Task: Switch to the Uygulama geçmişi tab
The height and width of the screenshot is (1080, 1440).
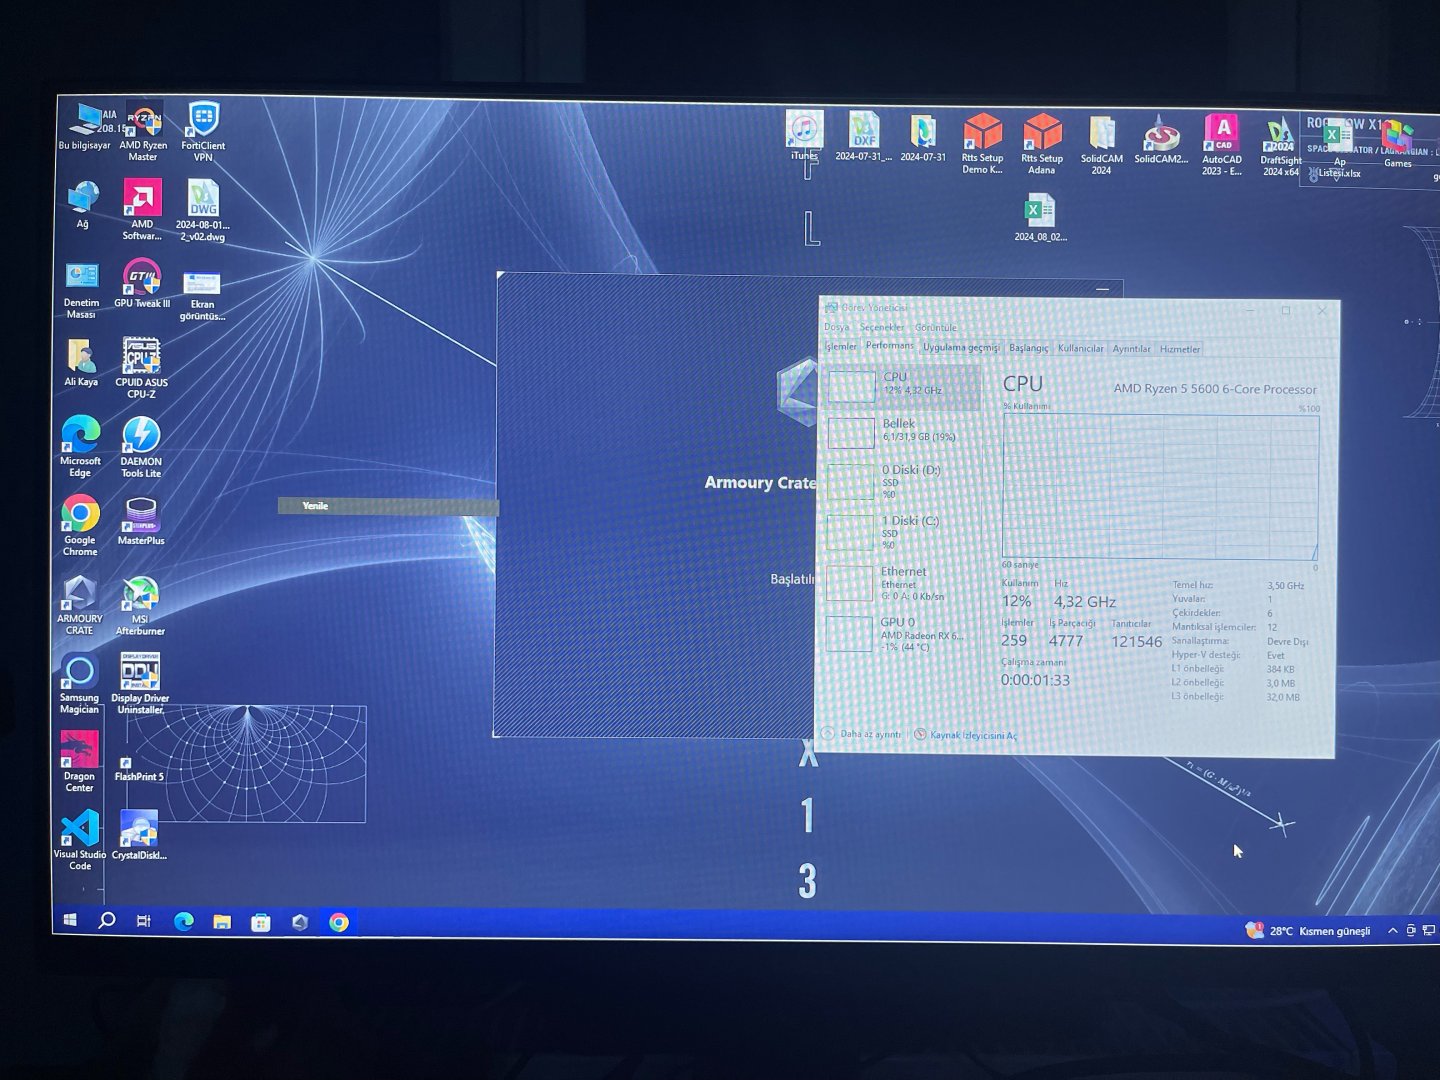Action: (x=961, y=347)
